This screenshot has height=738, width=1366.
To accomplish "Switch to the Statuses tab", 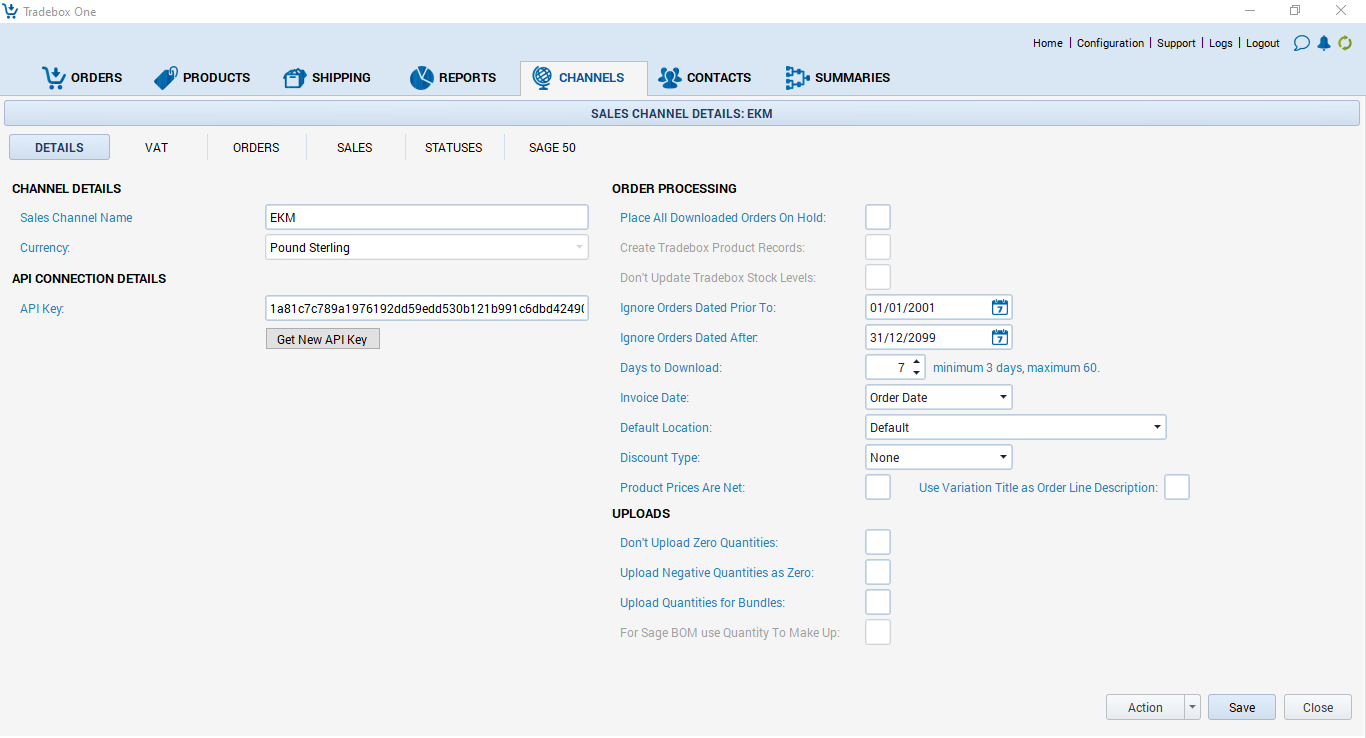I will tap(453, 147).
